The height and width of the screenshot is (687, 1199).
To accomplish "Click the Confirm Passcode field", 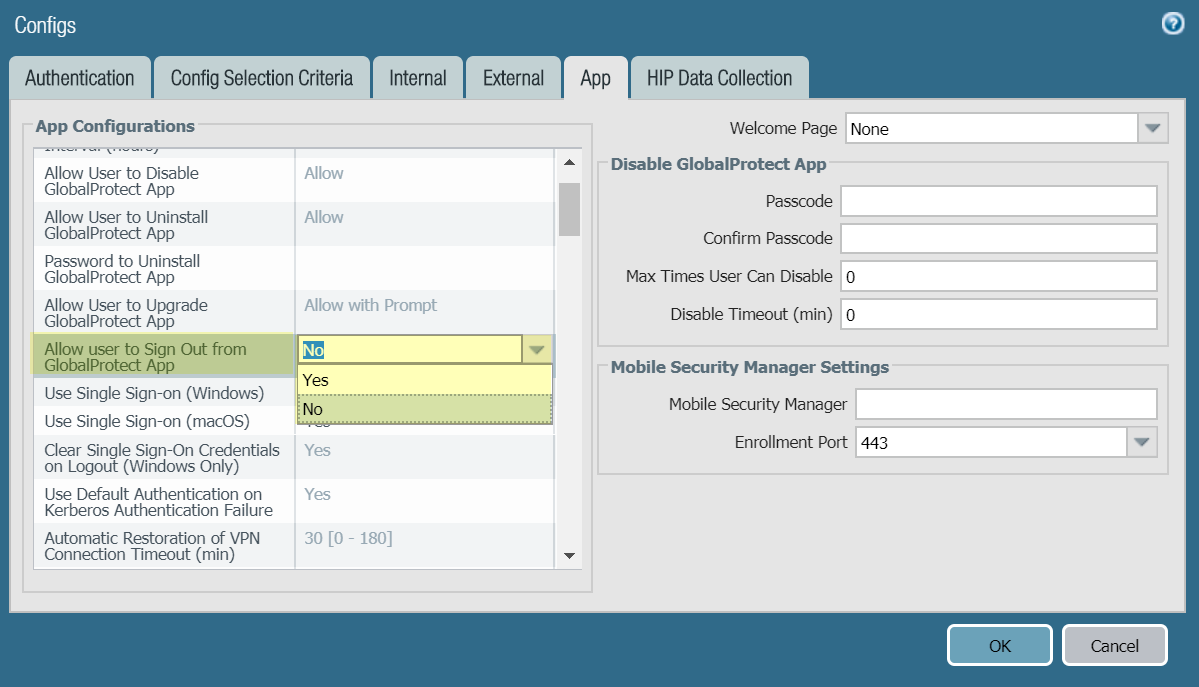I will click(998, 238).
